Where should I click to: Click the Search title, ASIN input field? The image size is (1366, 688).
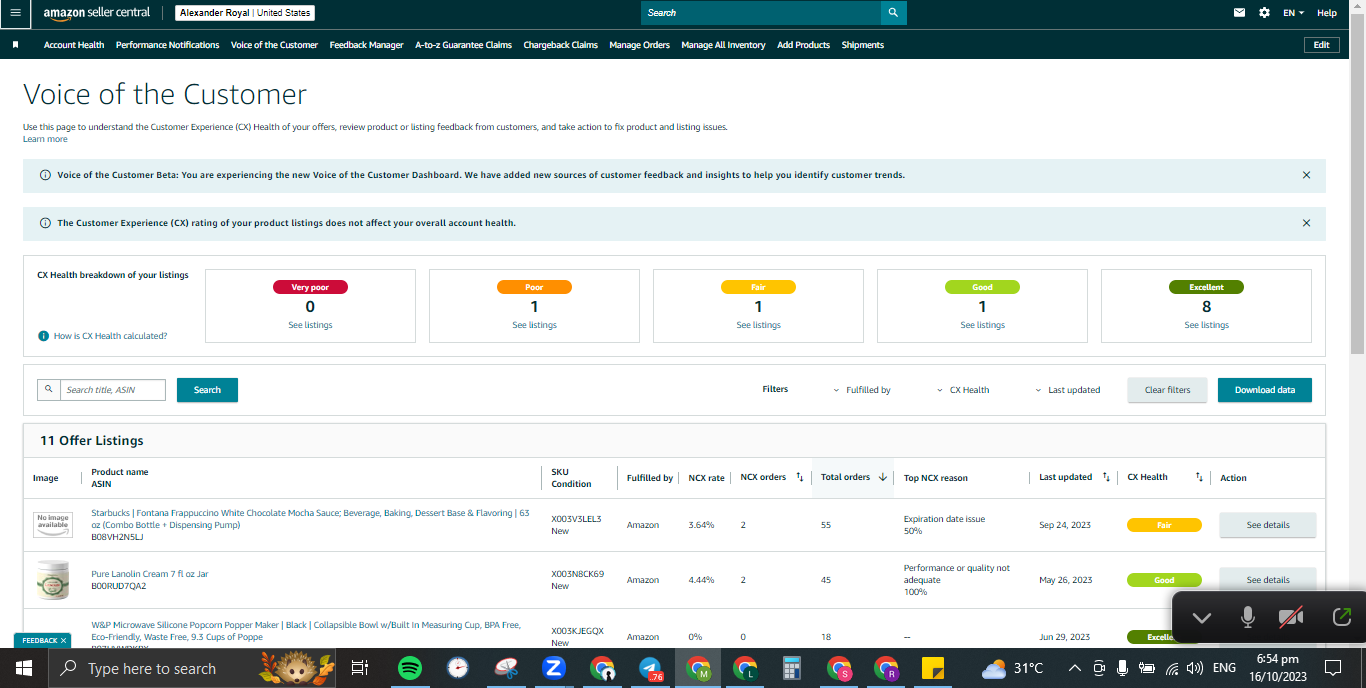(112, 389)
